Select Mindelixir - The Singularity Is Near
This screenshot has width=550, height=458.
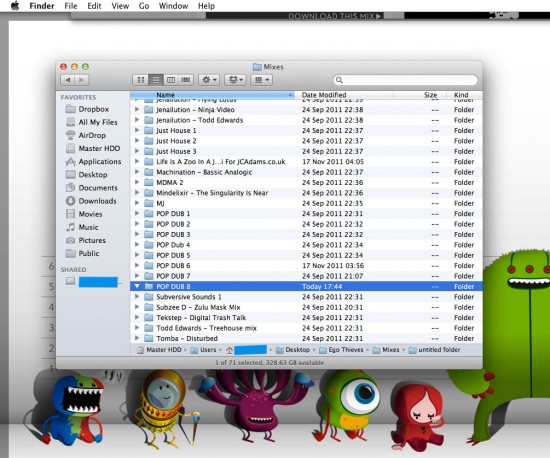coord(306,193)
